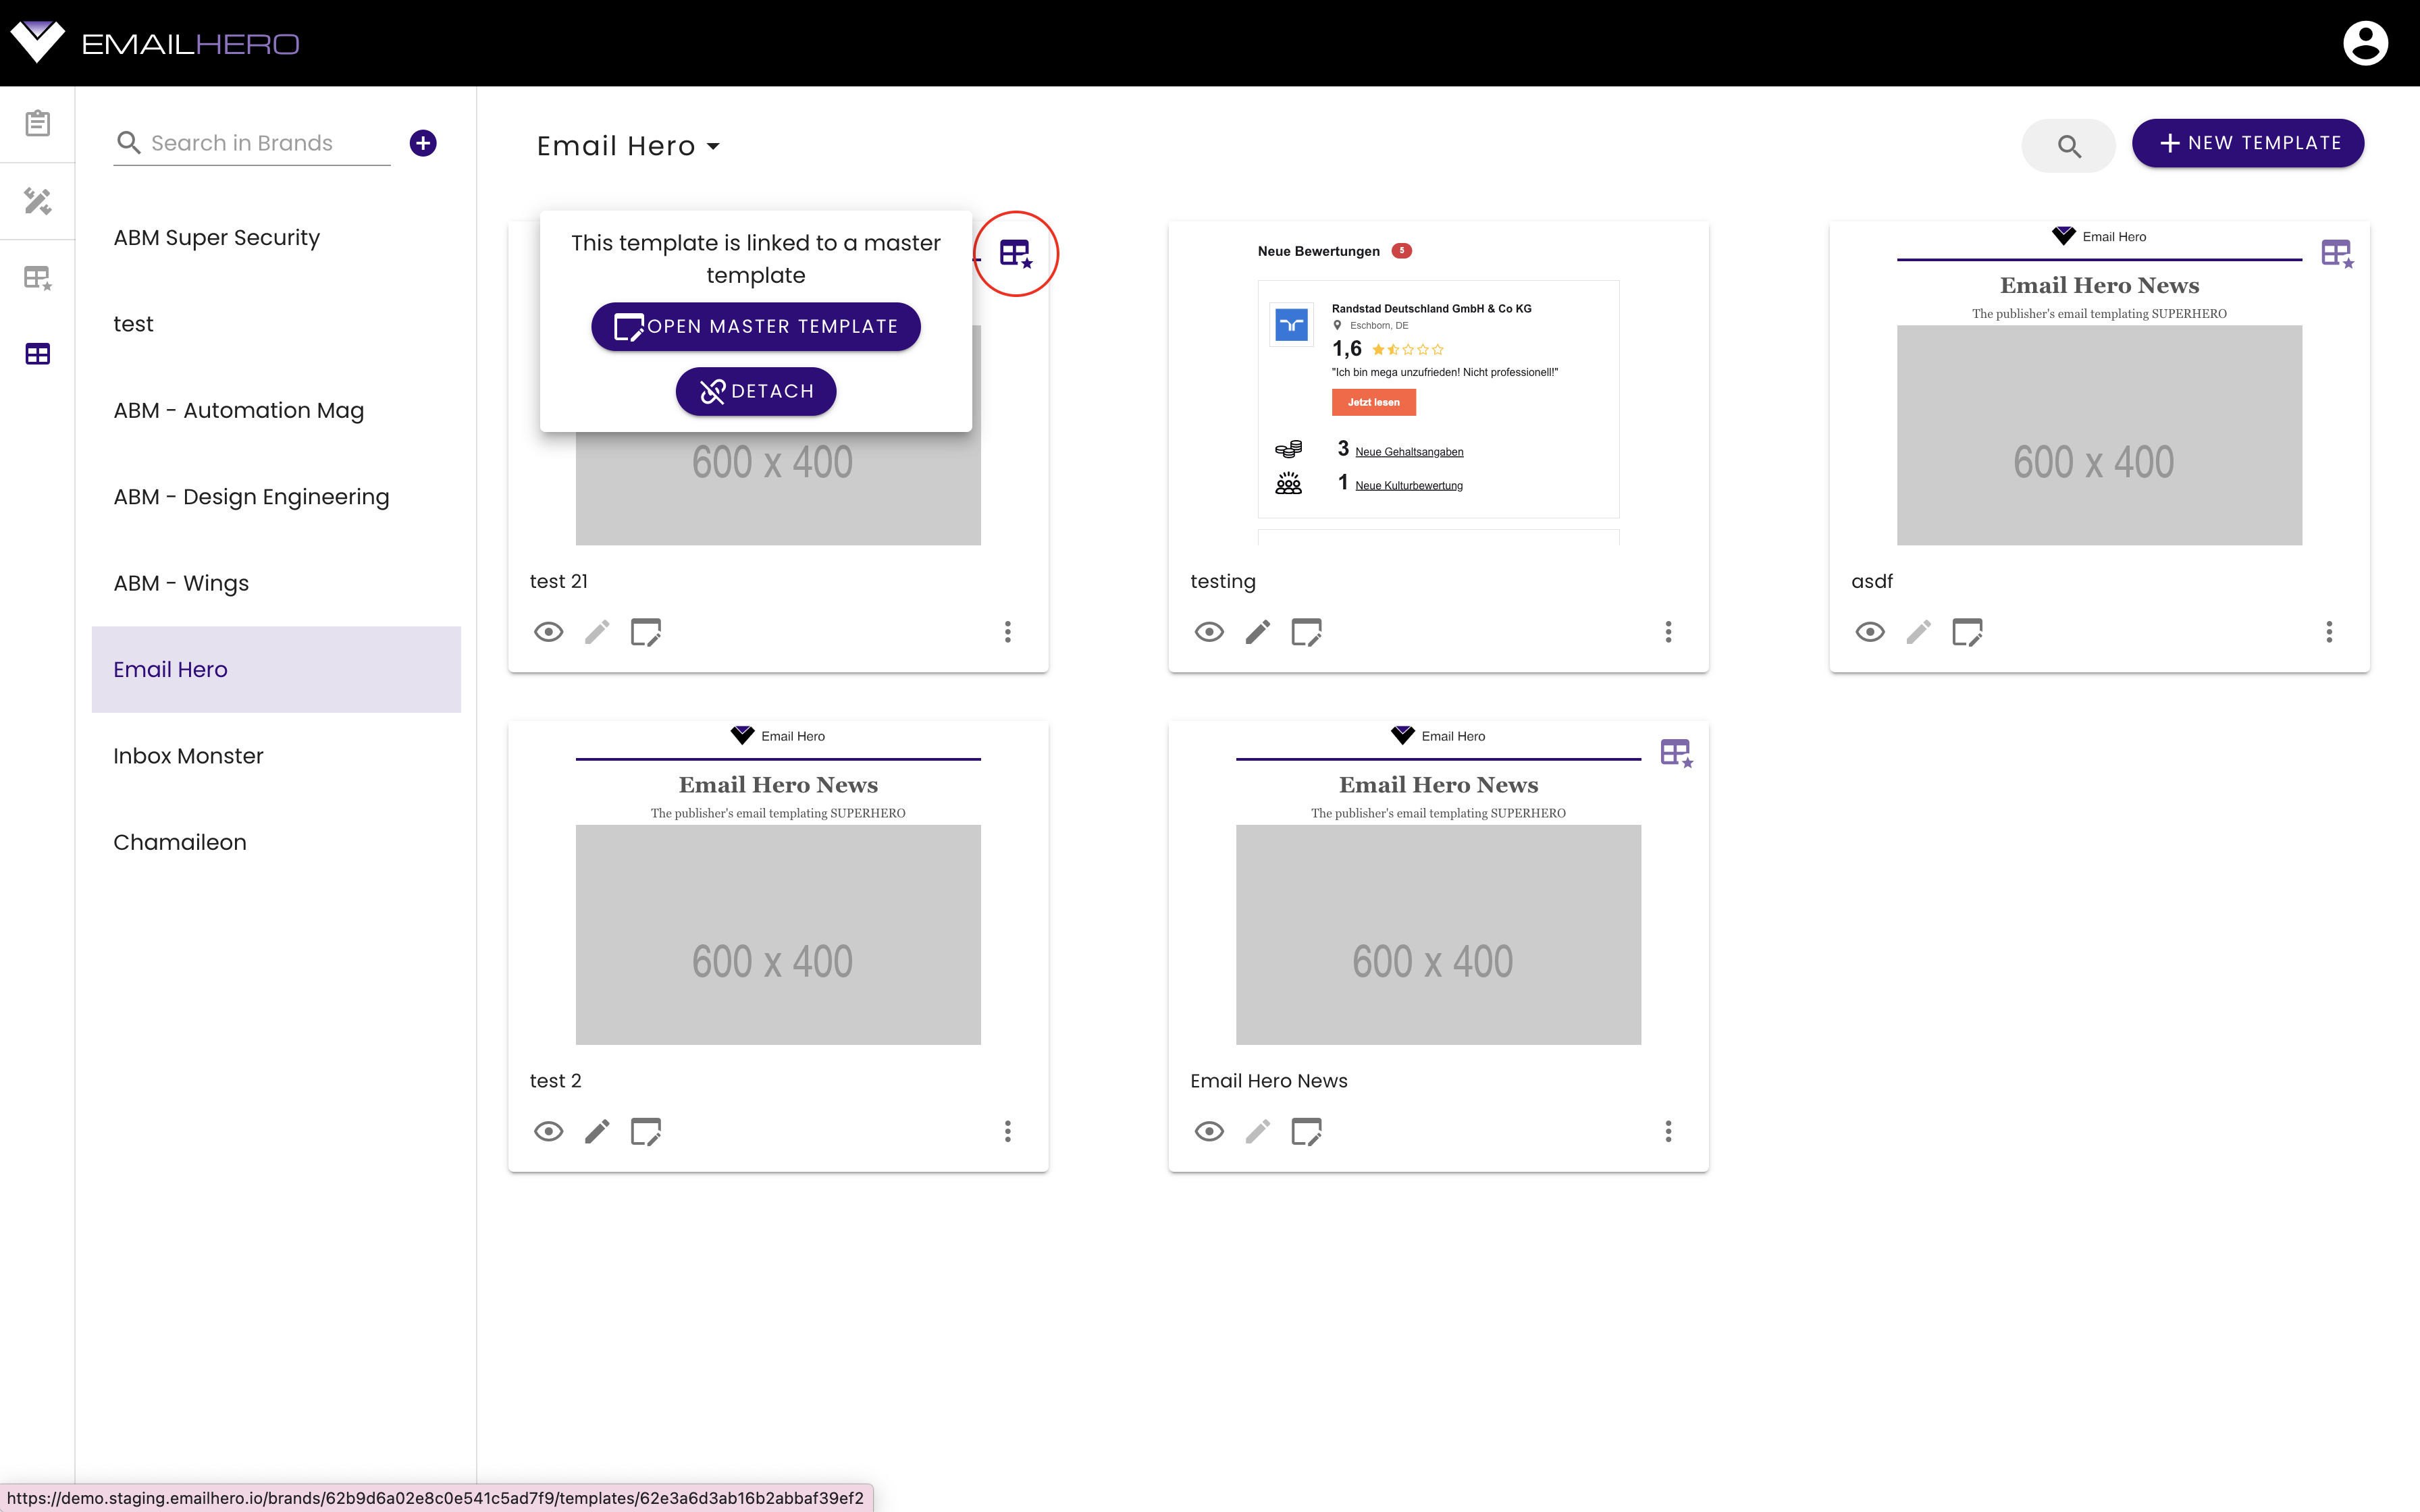
Task: Open master template from popup dialog
Action: (x=756, y=326)
